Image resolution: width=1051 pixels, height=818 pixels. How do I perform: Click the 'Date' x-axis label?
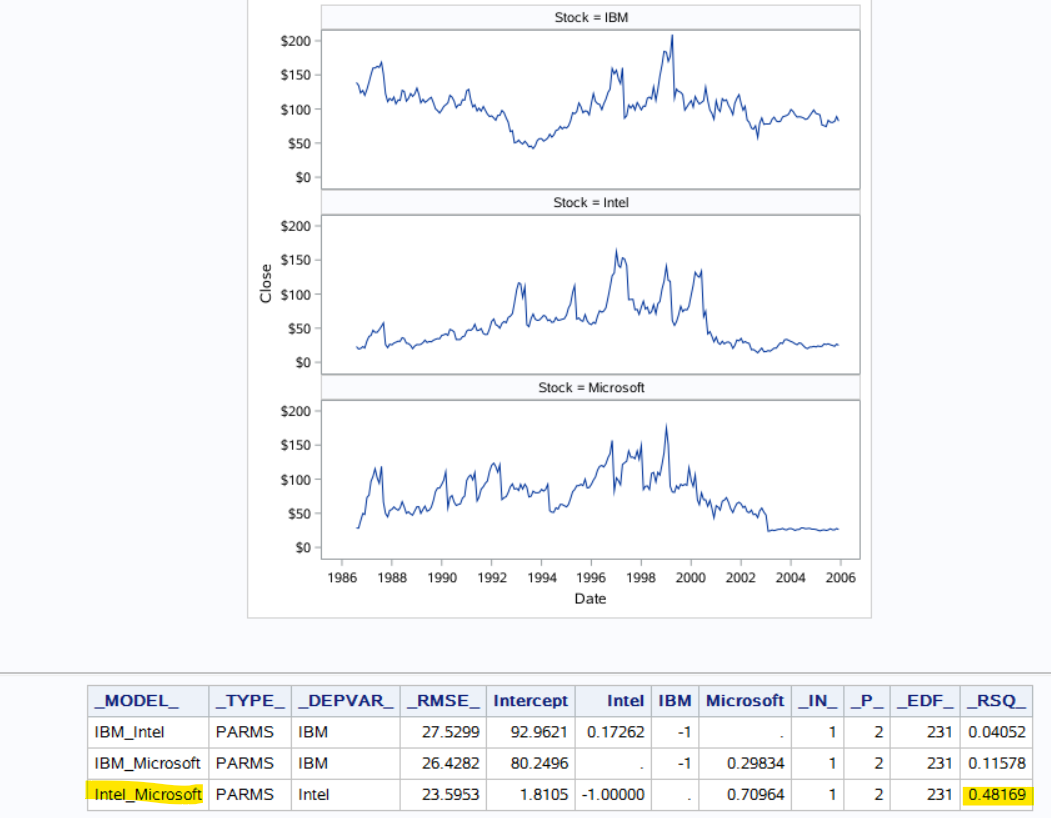click(590, 599)
